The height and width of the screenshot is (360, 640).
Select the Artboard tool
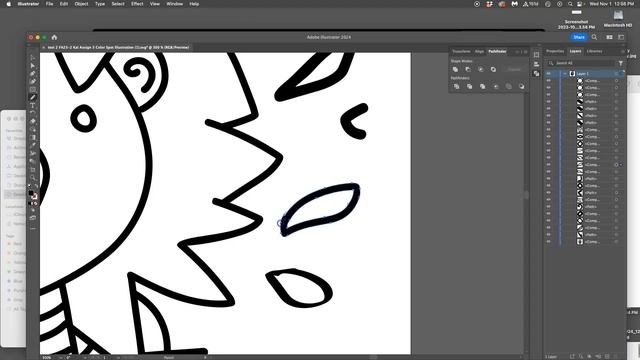pos(33,169)
